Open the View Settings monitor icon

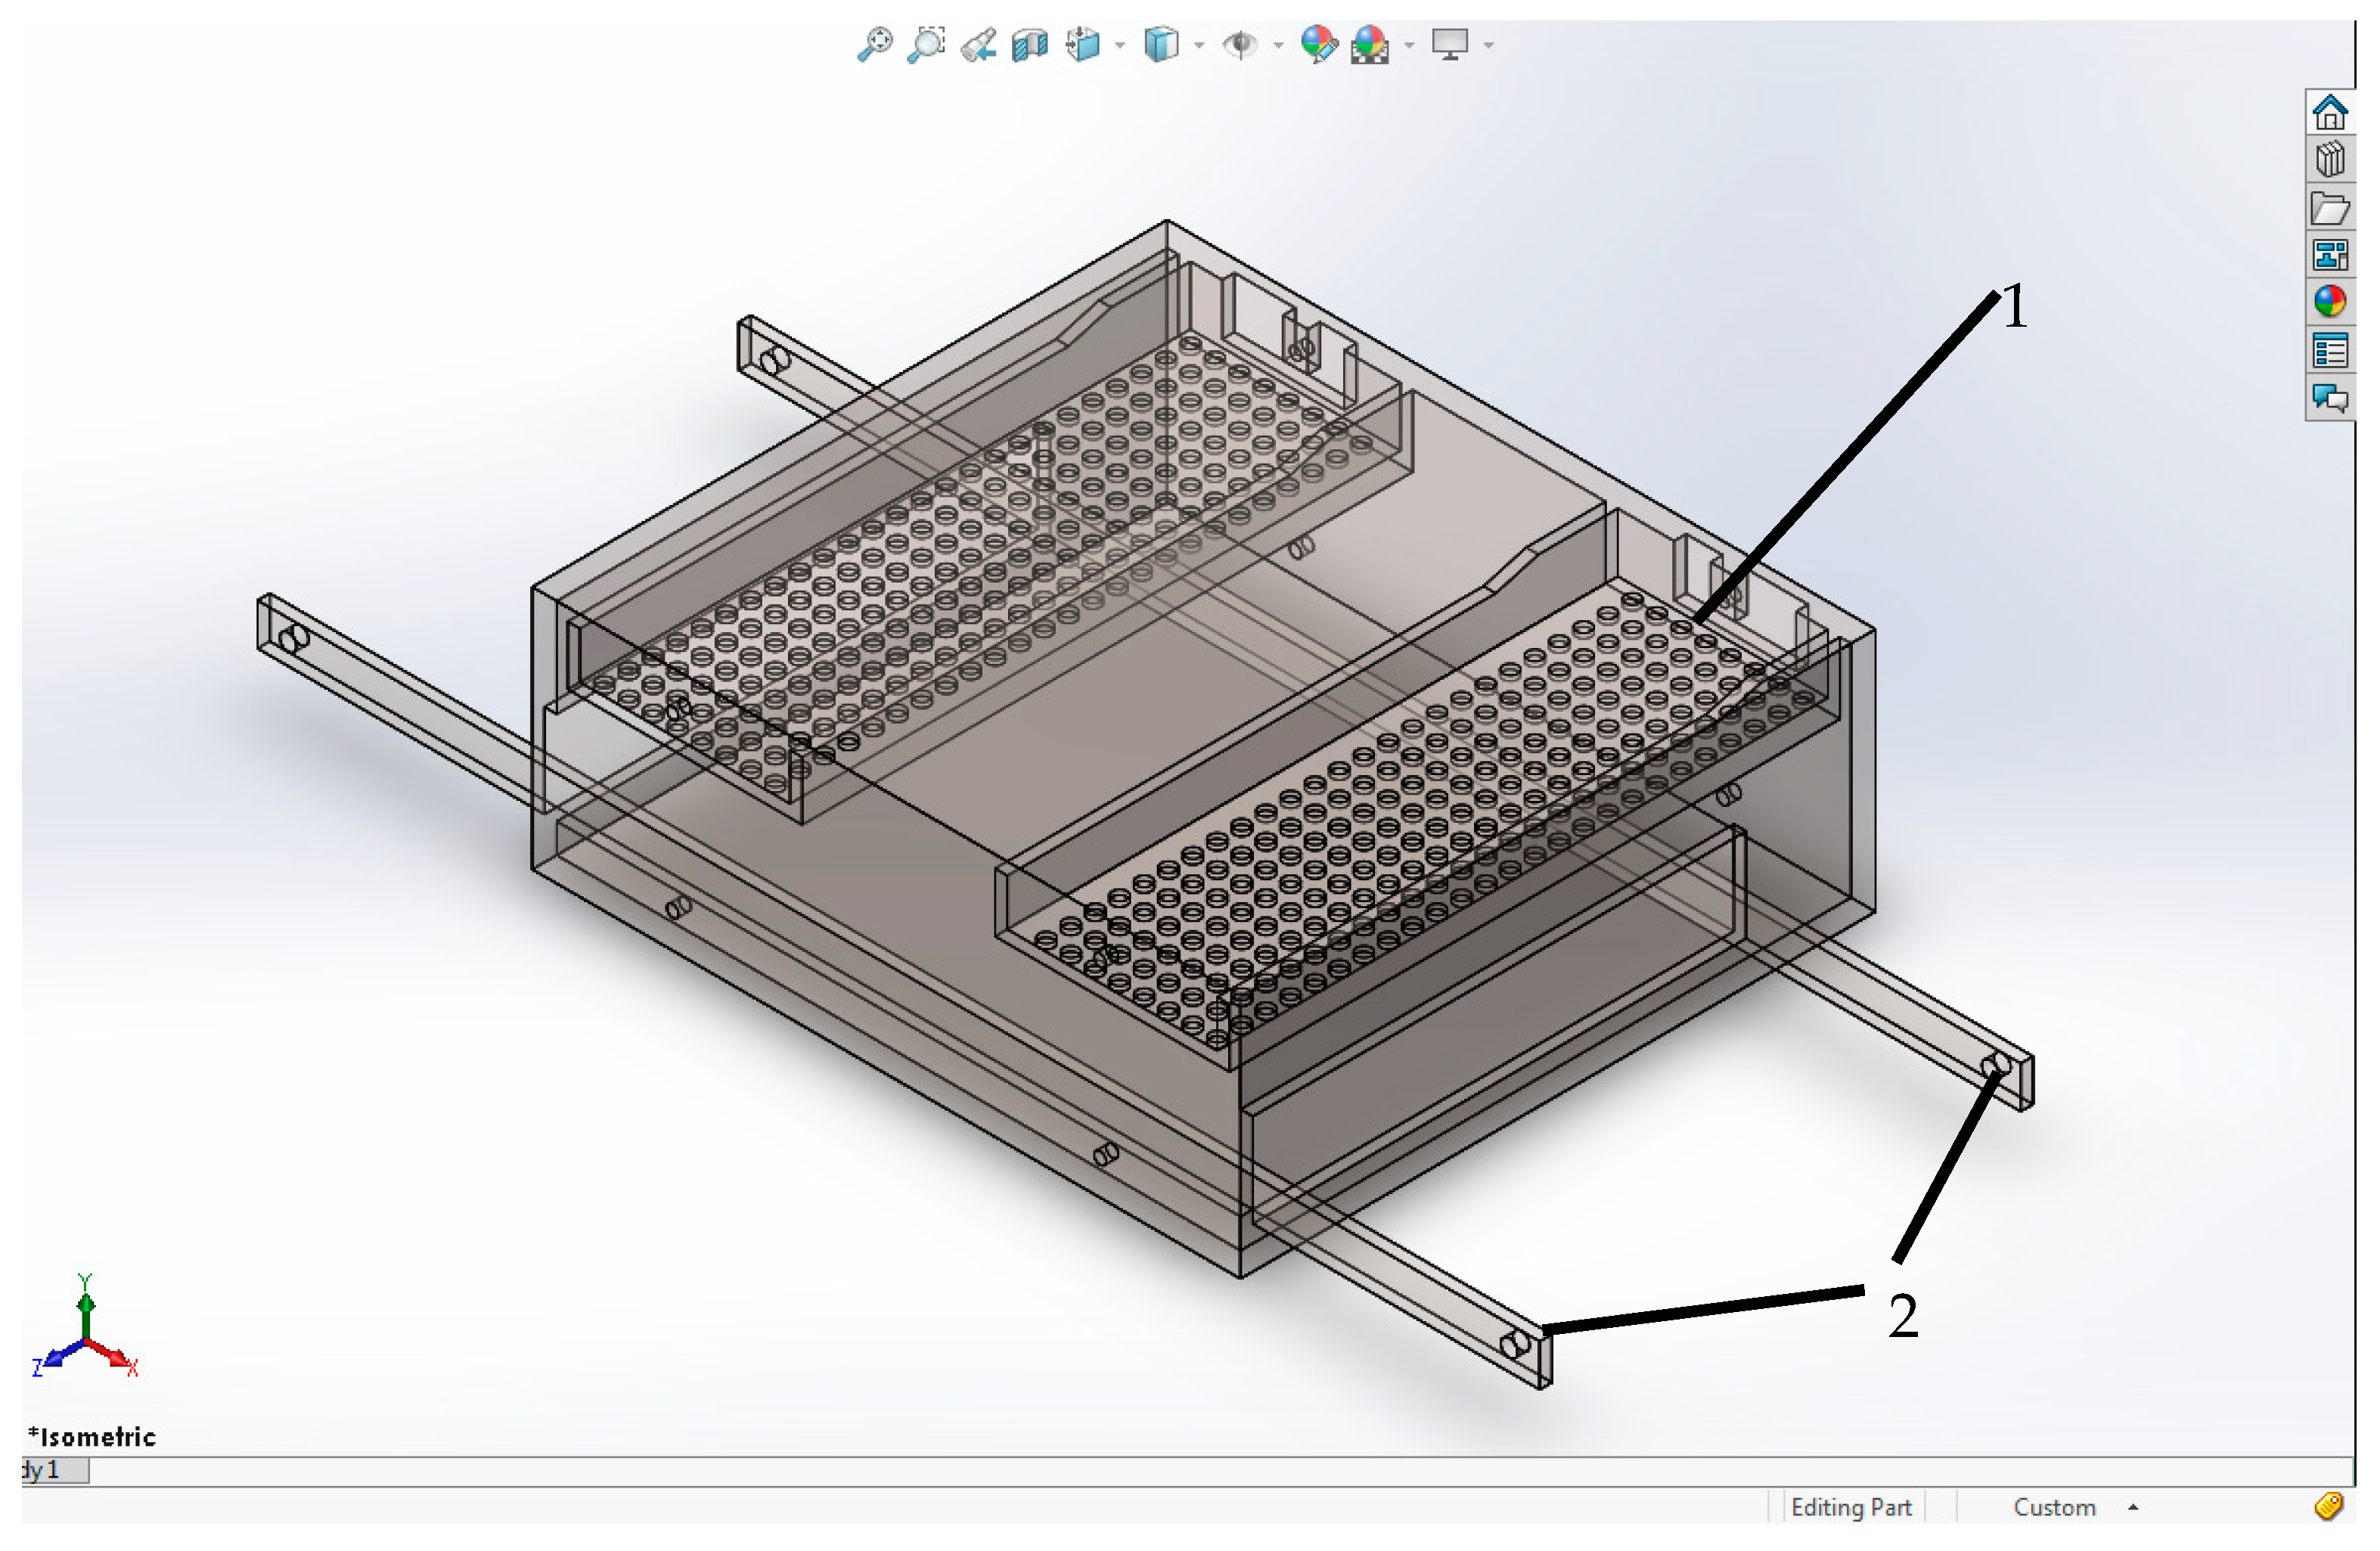pyautogui.click(x=1449, y=45)
